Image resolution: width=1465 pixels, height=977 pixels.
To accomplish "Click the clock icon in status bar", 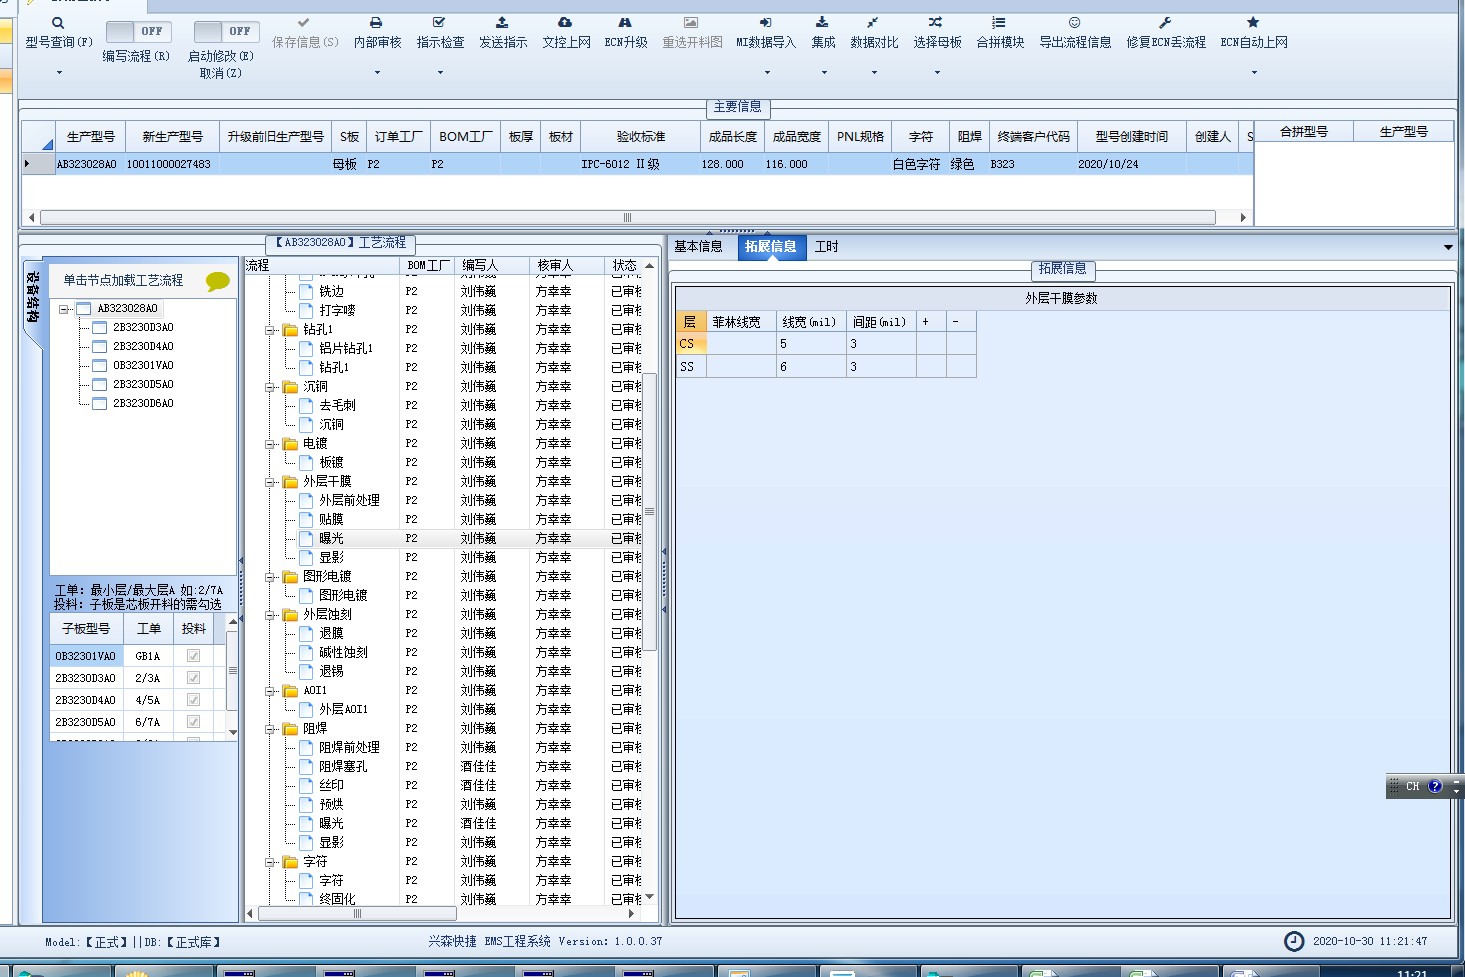I will [1294, 941].
